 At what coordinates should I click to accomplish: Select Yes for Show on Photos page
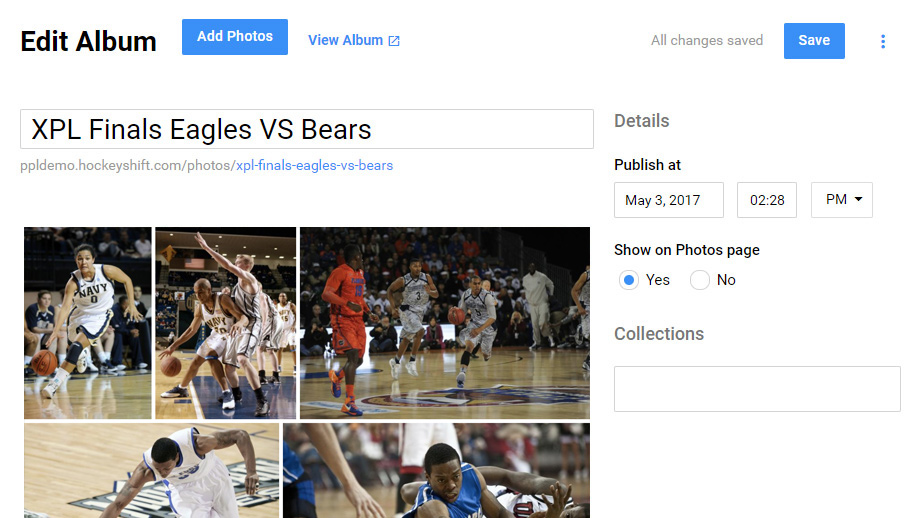(629, 280)
